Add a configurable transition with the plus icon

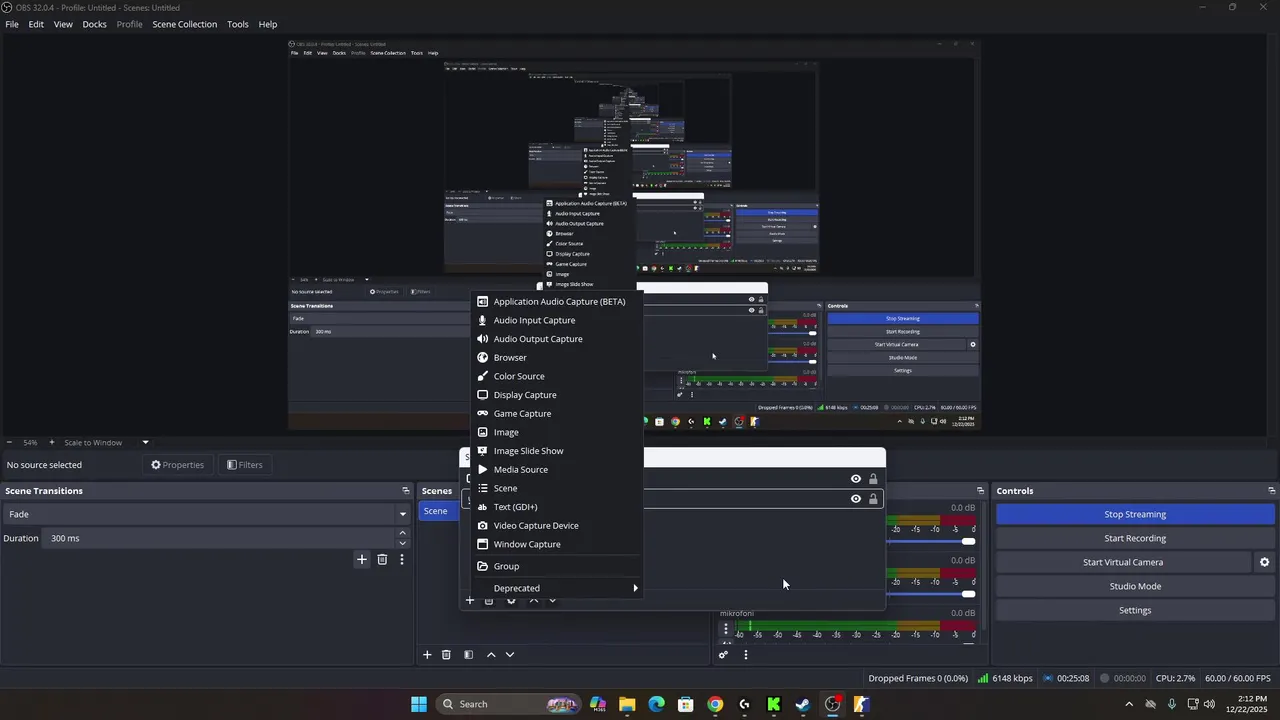point(362,560)
